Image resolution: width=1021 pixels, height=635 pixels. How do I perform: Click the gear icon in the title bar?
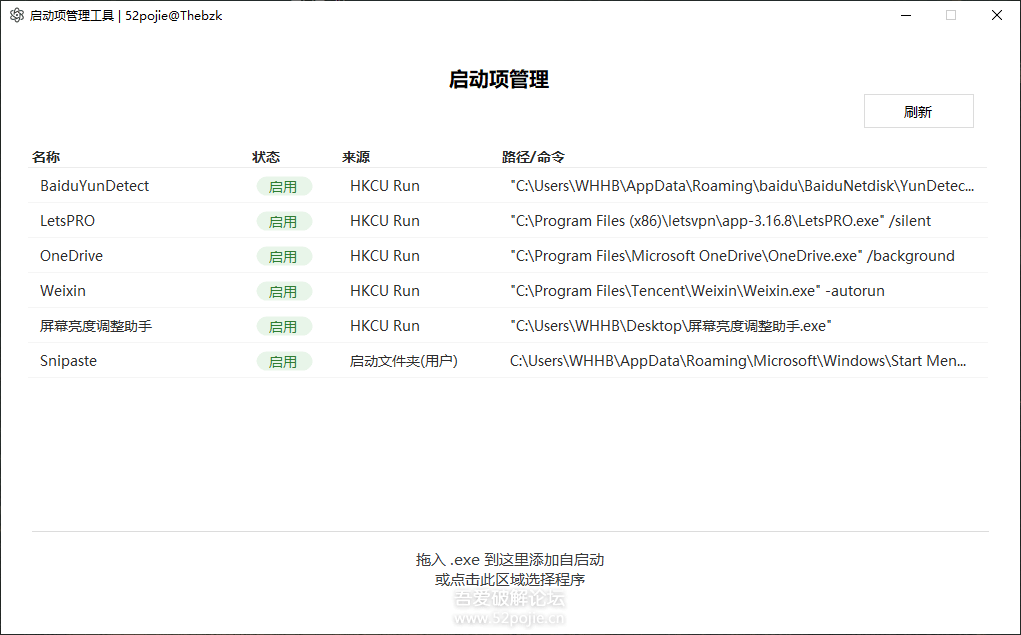coord(15,15)
